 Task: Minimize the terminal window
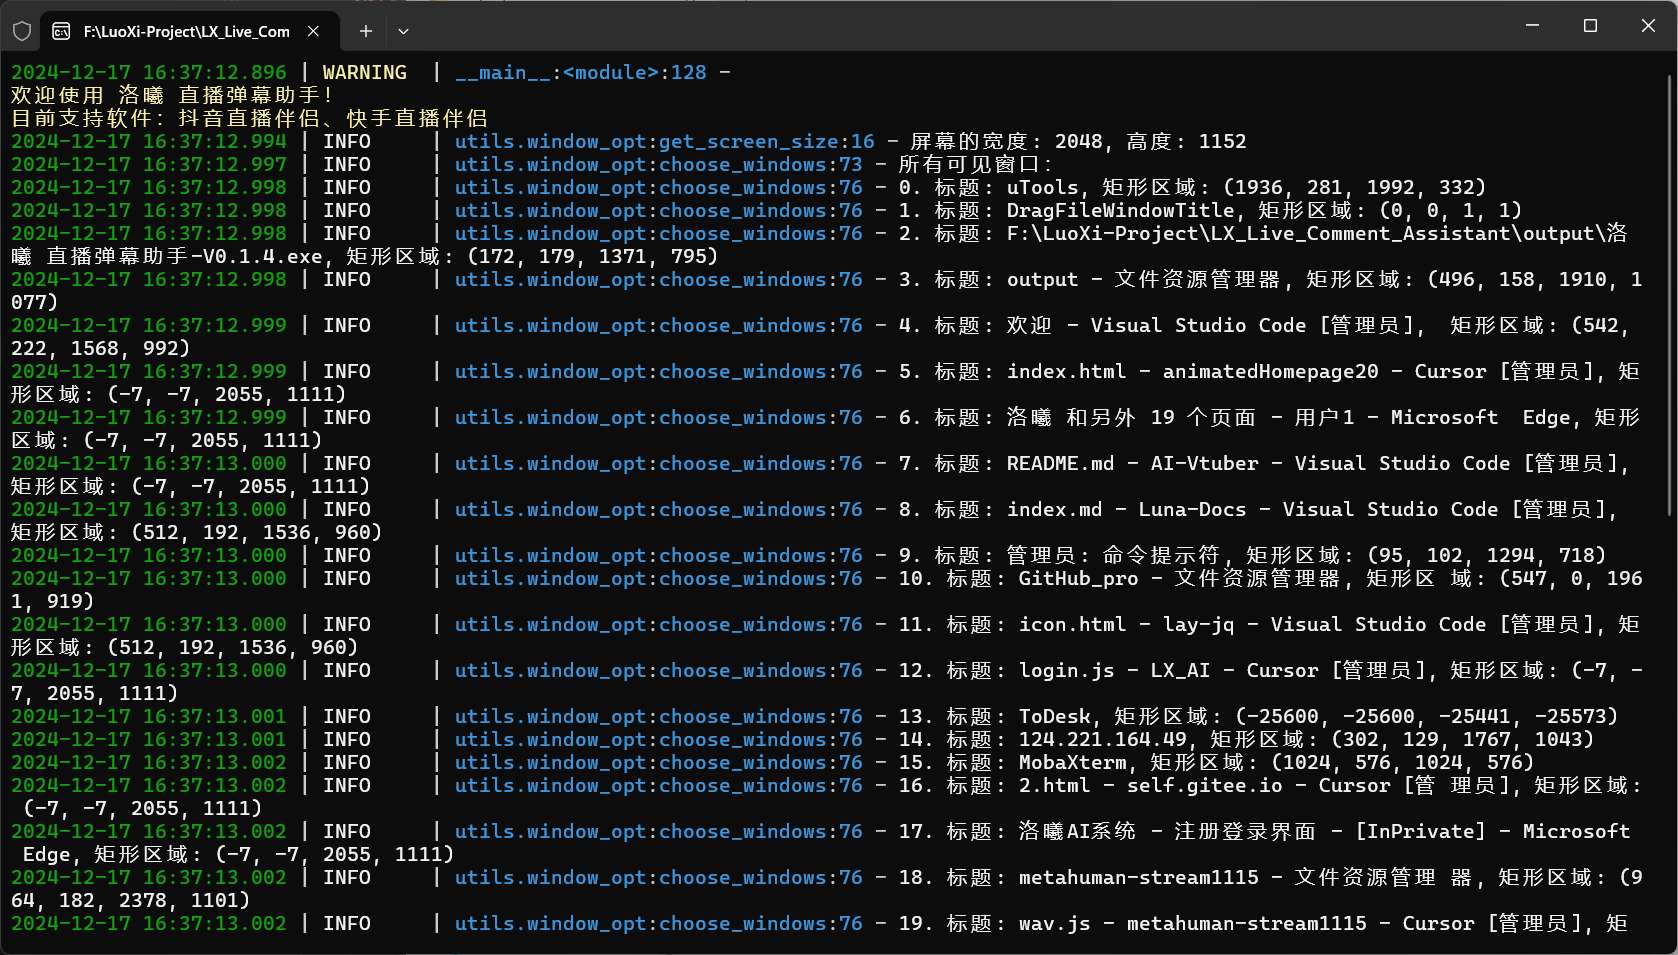[1532, 26]
